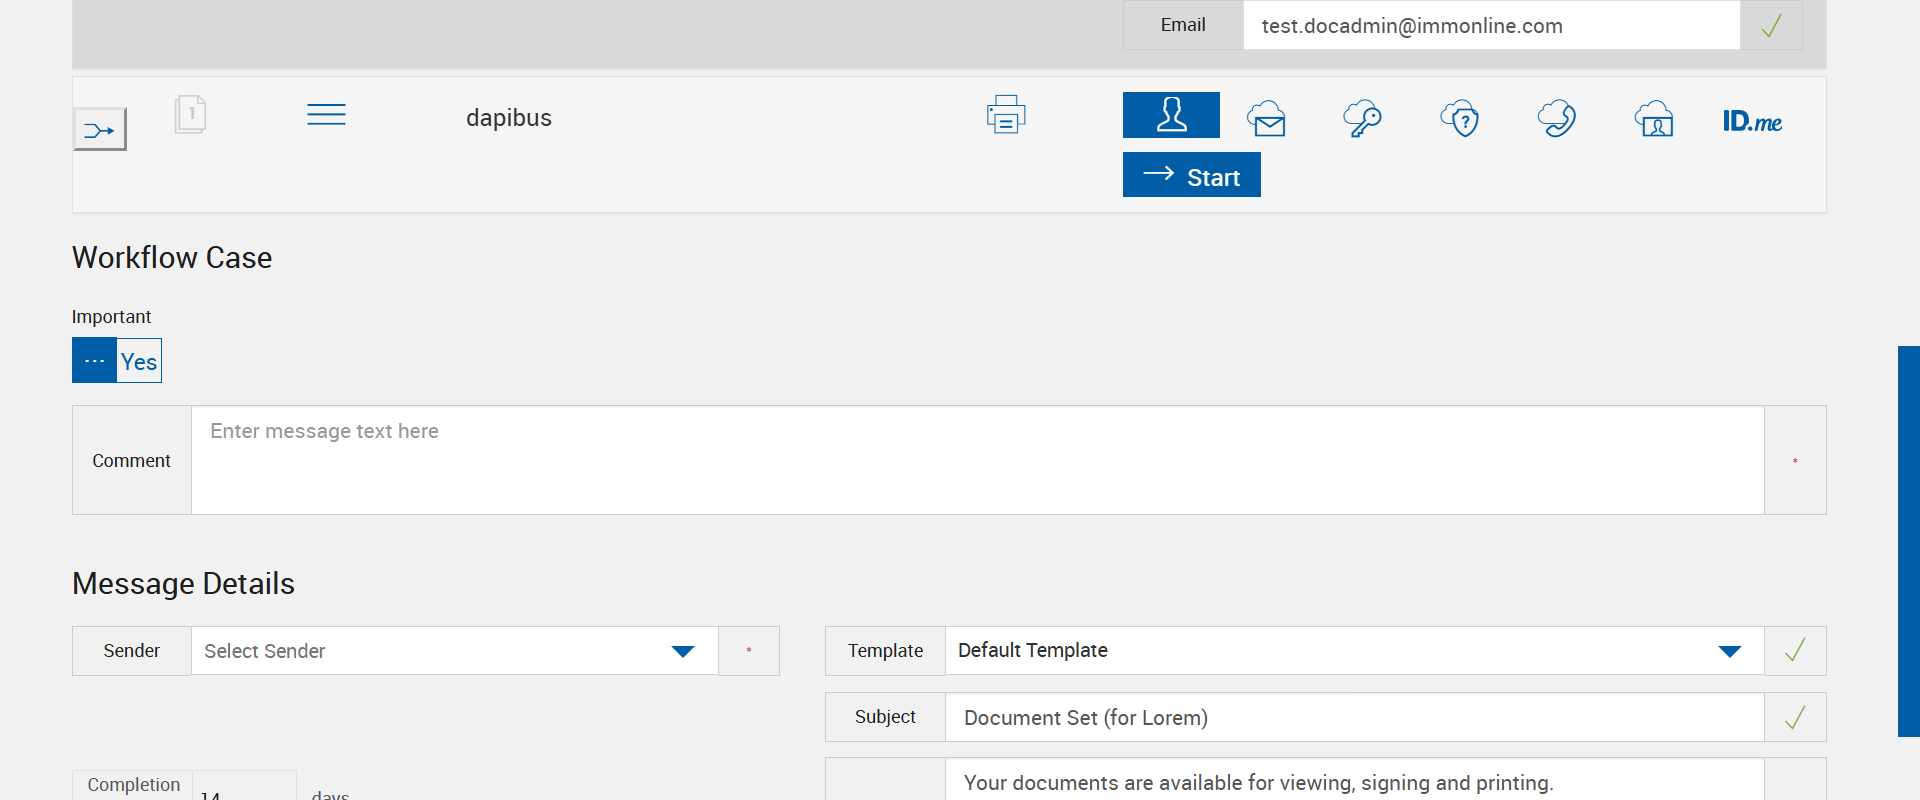Open the three-line hamburger menu

pyautogui.click(x=326, y=115)
